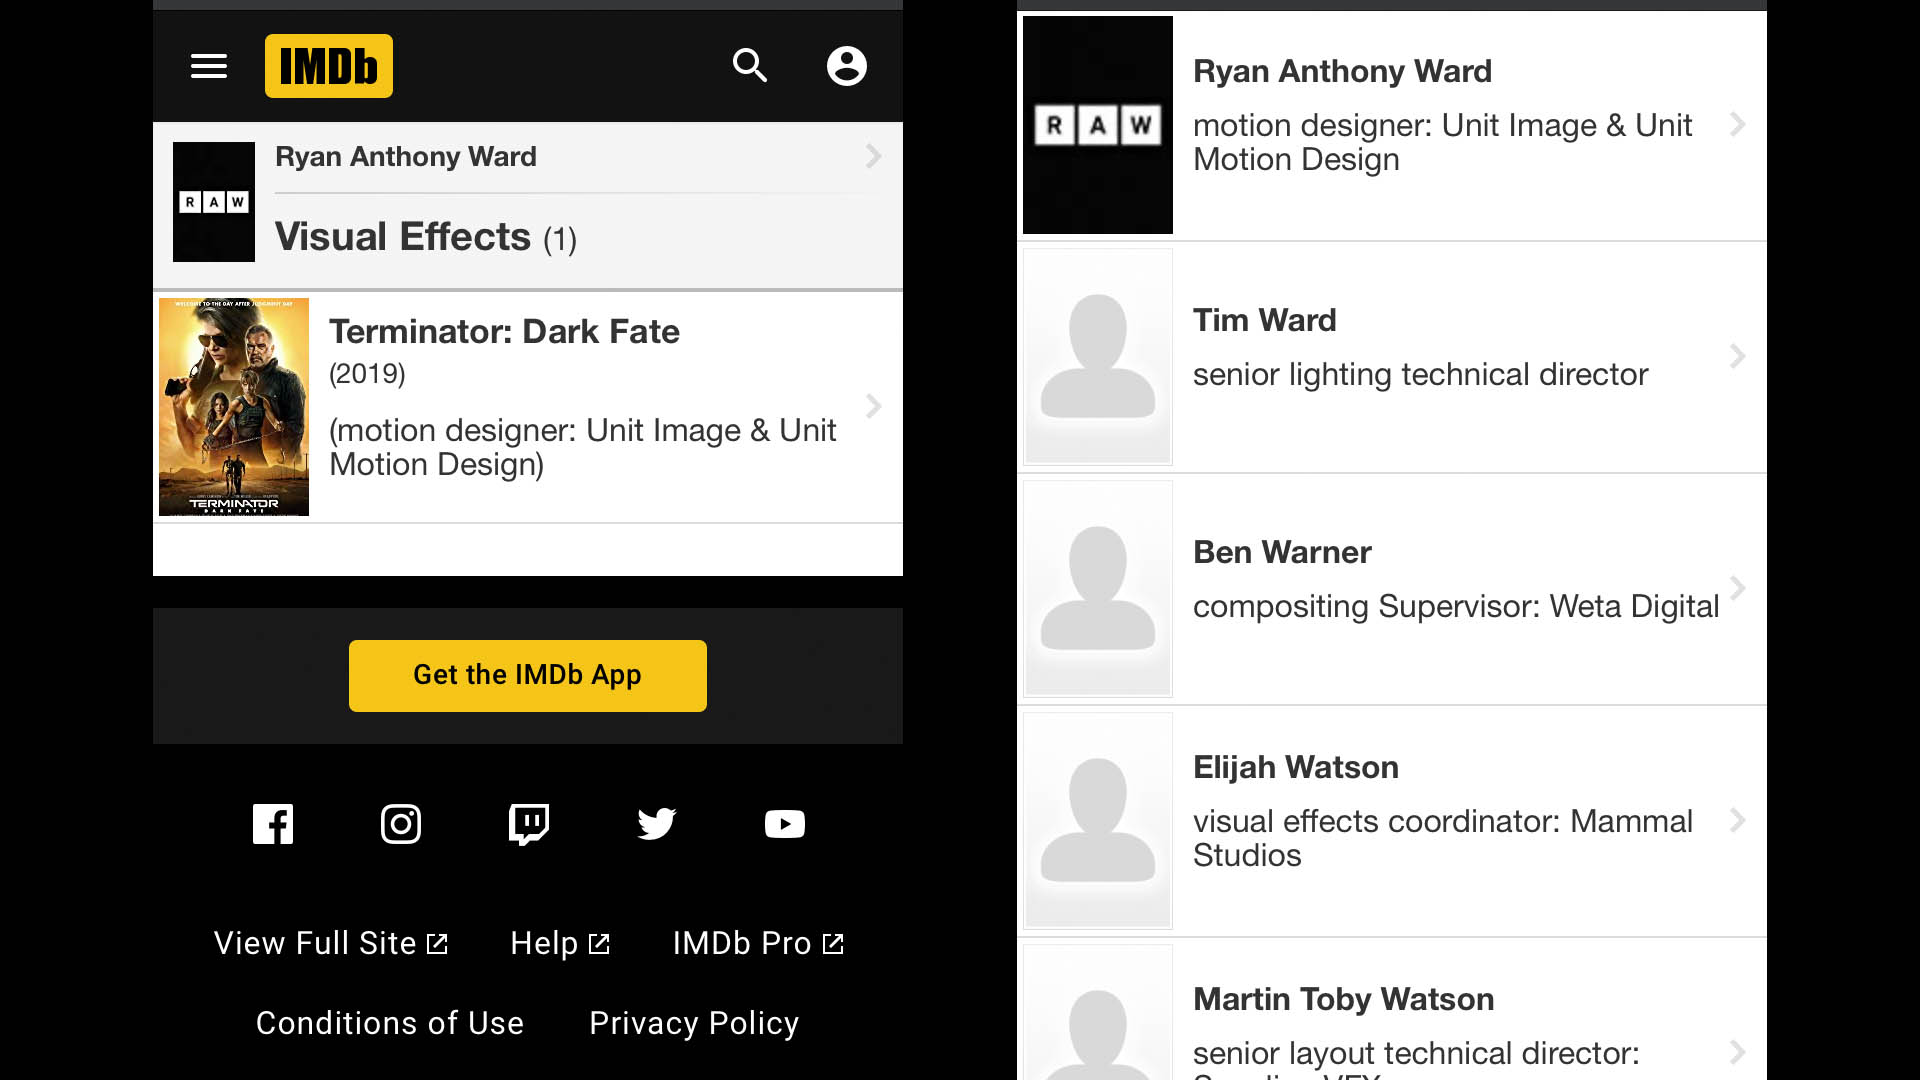
Task: Click the Martin Toby Watson name
Action: [1344, 999]
